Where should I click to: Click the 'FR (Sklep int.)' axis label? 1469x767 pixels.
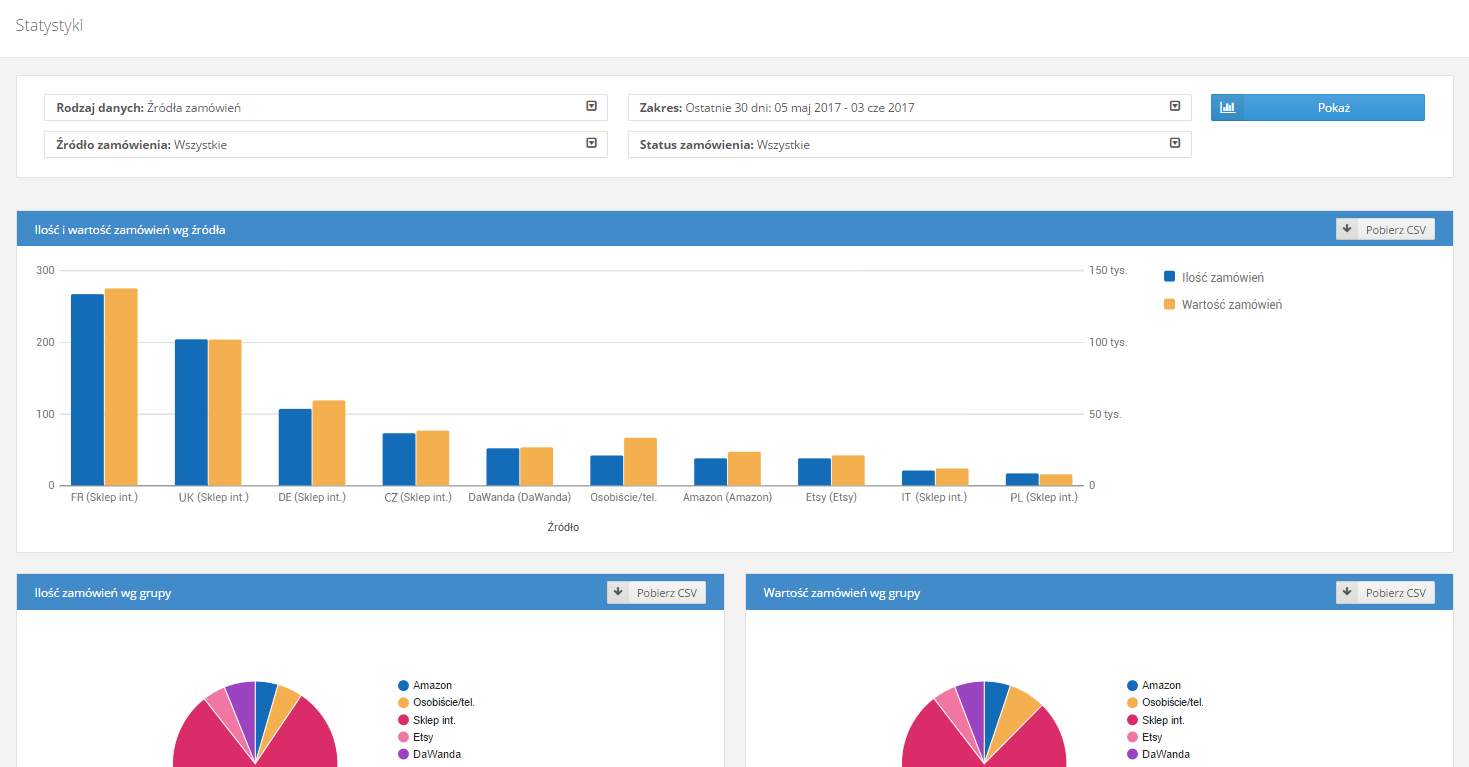(104, 497)
